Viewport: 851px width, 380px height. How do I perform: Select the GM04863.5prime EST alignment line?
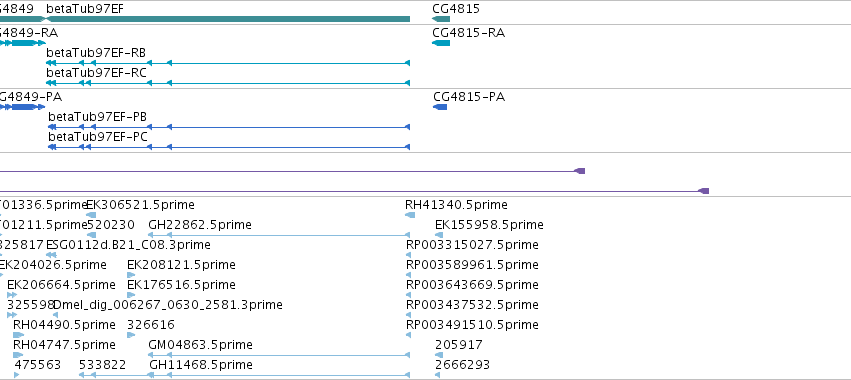click(x=279, y=355)
